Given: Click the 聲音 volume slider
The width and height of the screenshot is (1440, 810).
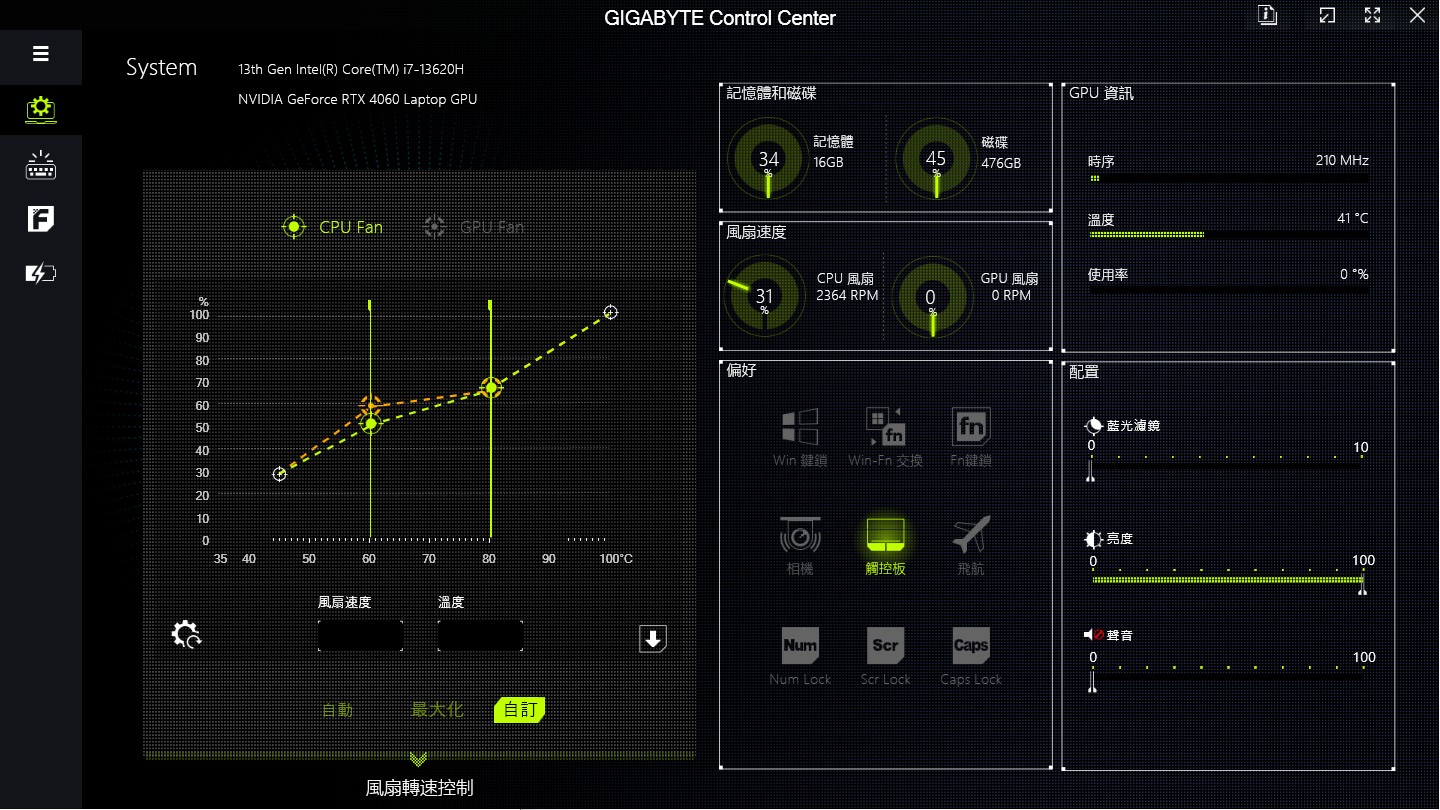Looking at the screenshot, I should [1227, 676].
